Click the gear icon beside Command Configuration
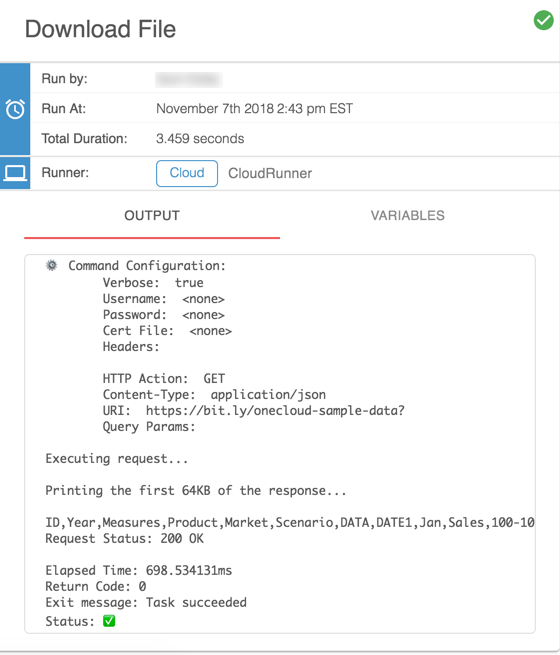Image resolution: width=560 pixels, height=655 pixels. (51, 265)
